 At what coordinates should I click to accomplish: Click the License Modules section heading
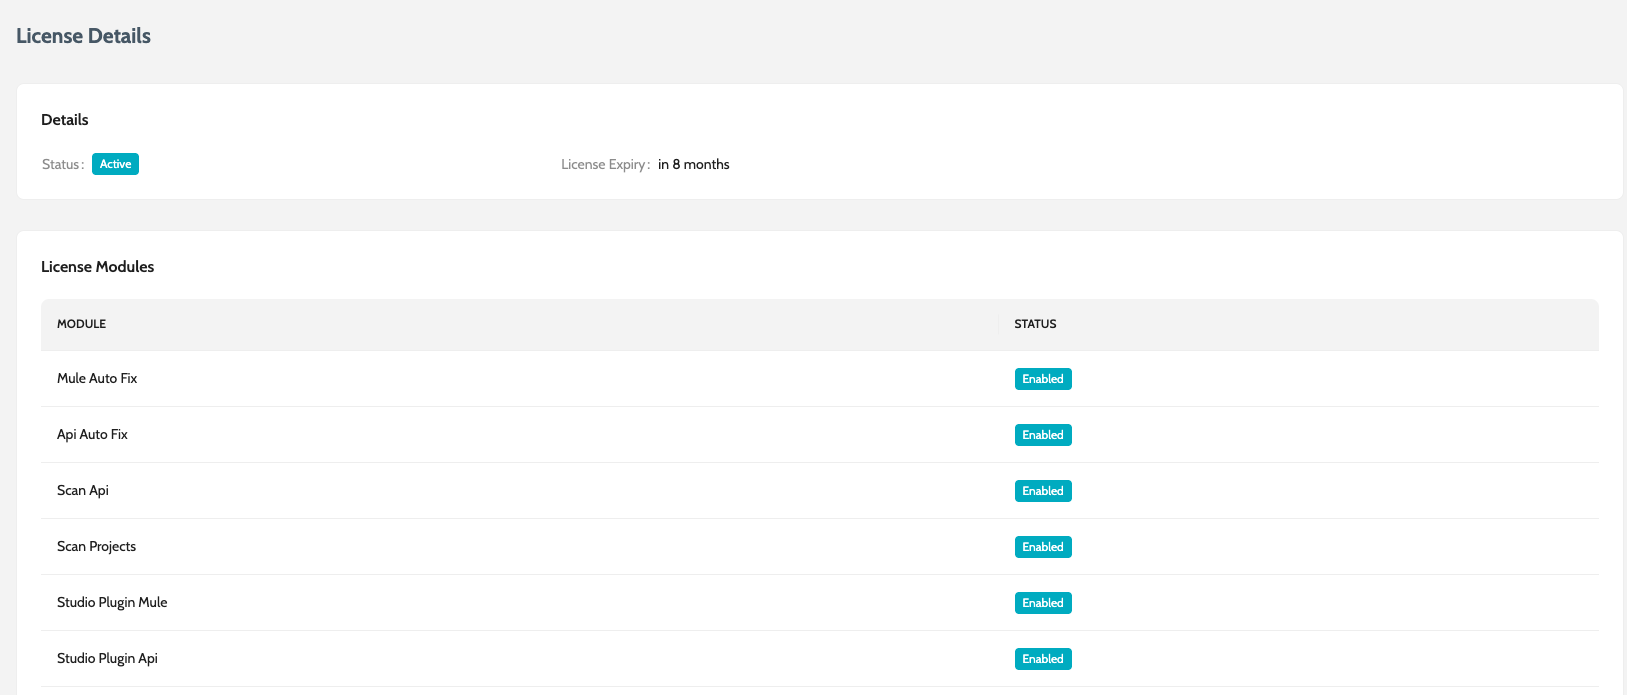pyautogui.click(x=97, y=267)
